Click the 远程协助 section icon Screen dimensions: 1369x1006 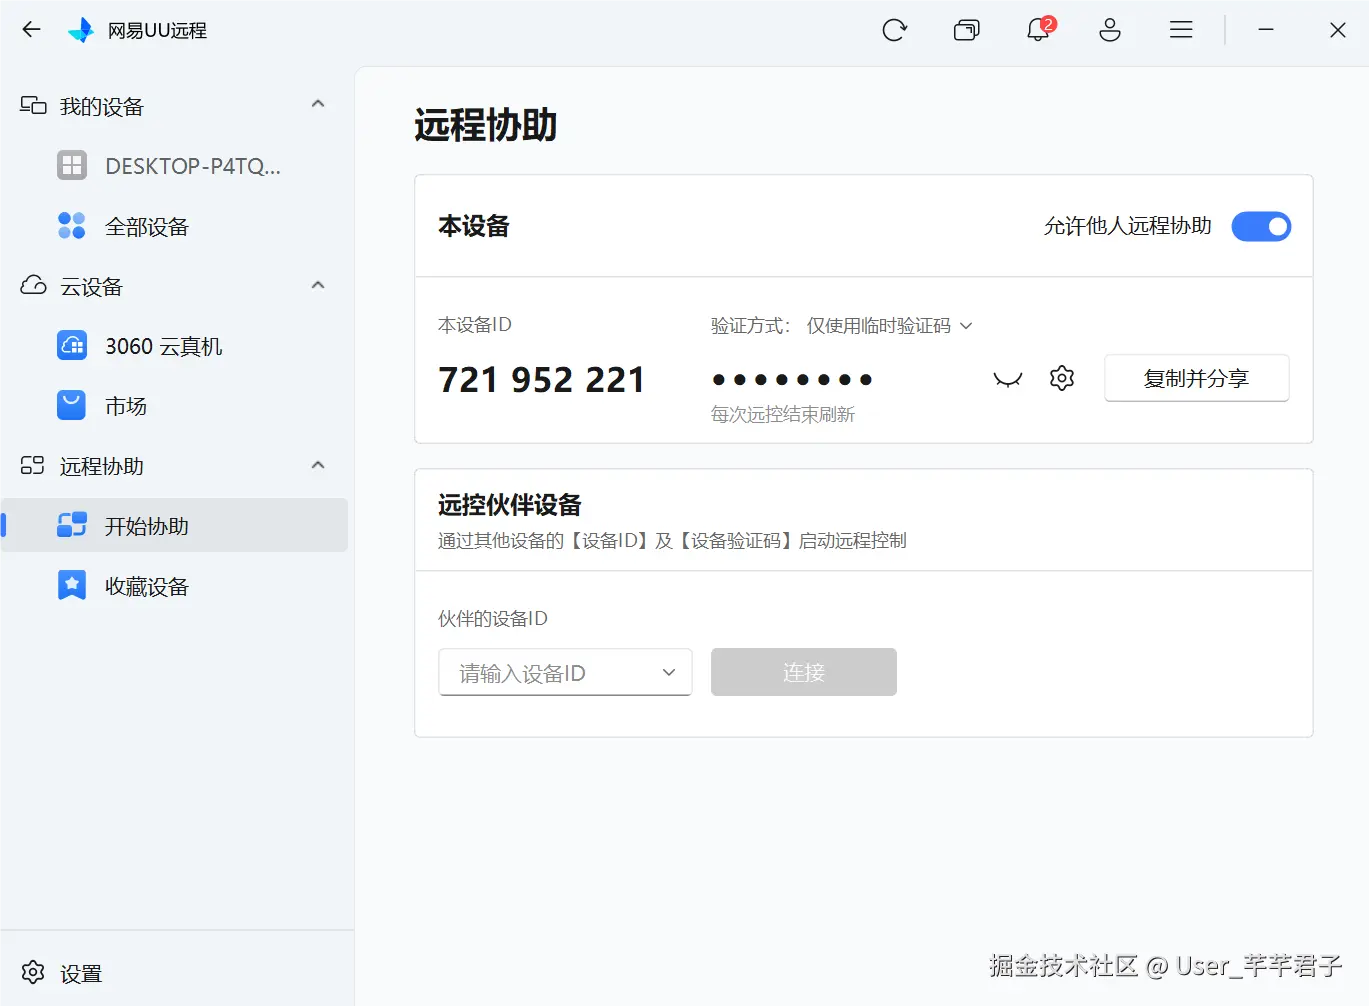[33, 466]
